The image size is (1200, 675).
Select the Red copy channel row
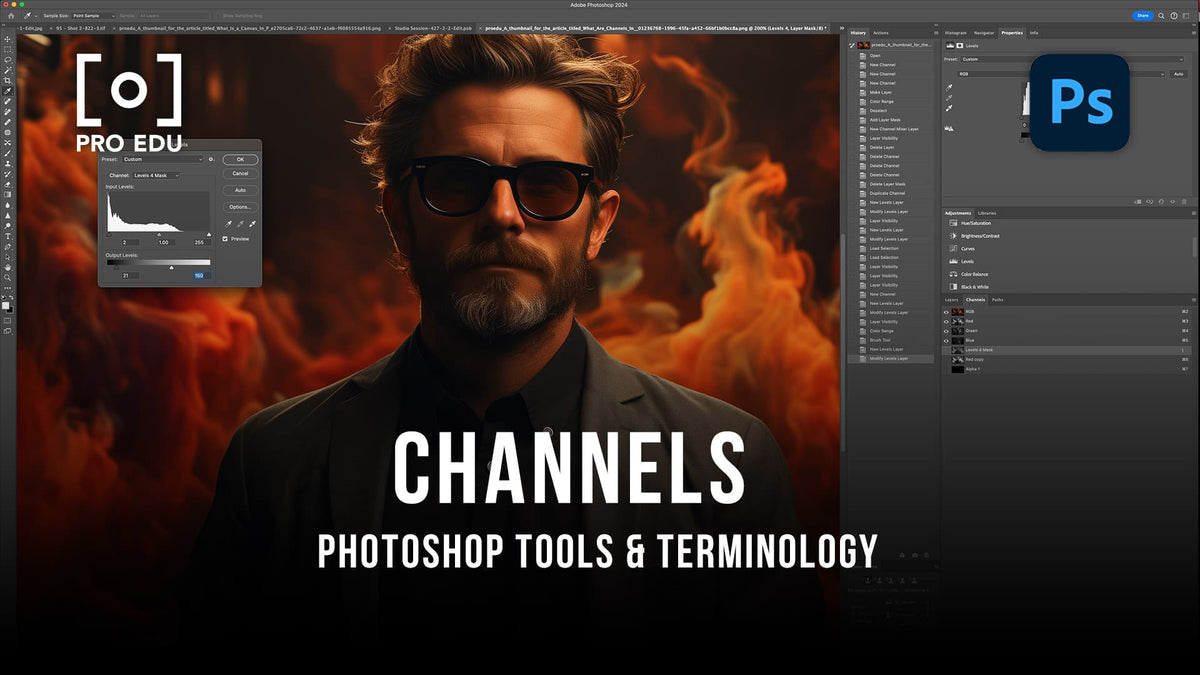coord(1069,359)
